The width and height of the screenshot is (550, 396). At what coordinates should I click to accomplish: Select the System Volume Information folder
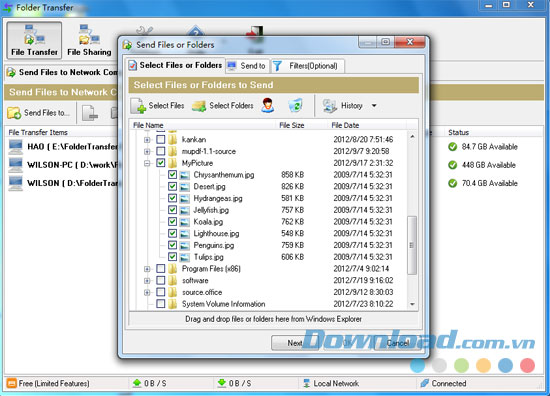coord(223,304)
